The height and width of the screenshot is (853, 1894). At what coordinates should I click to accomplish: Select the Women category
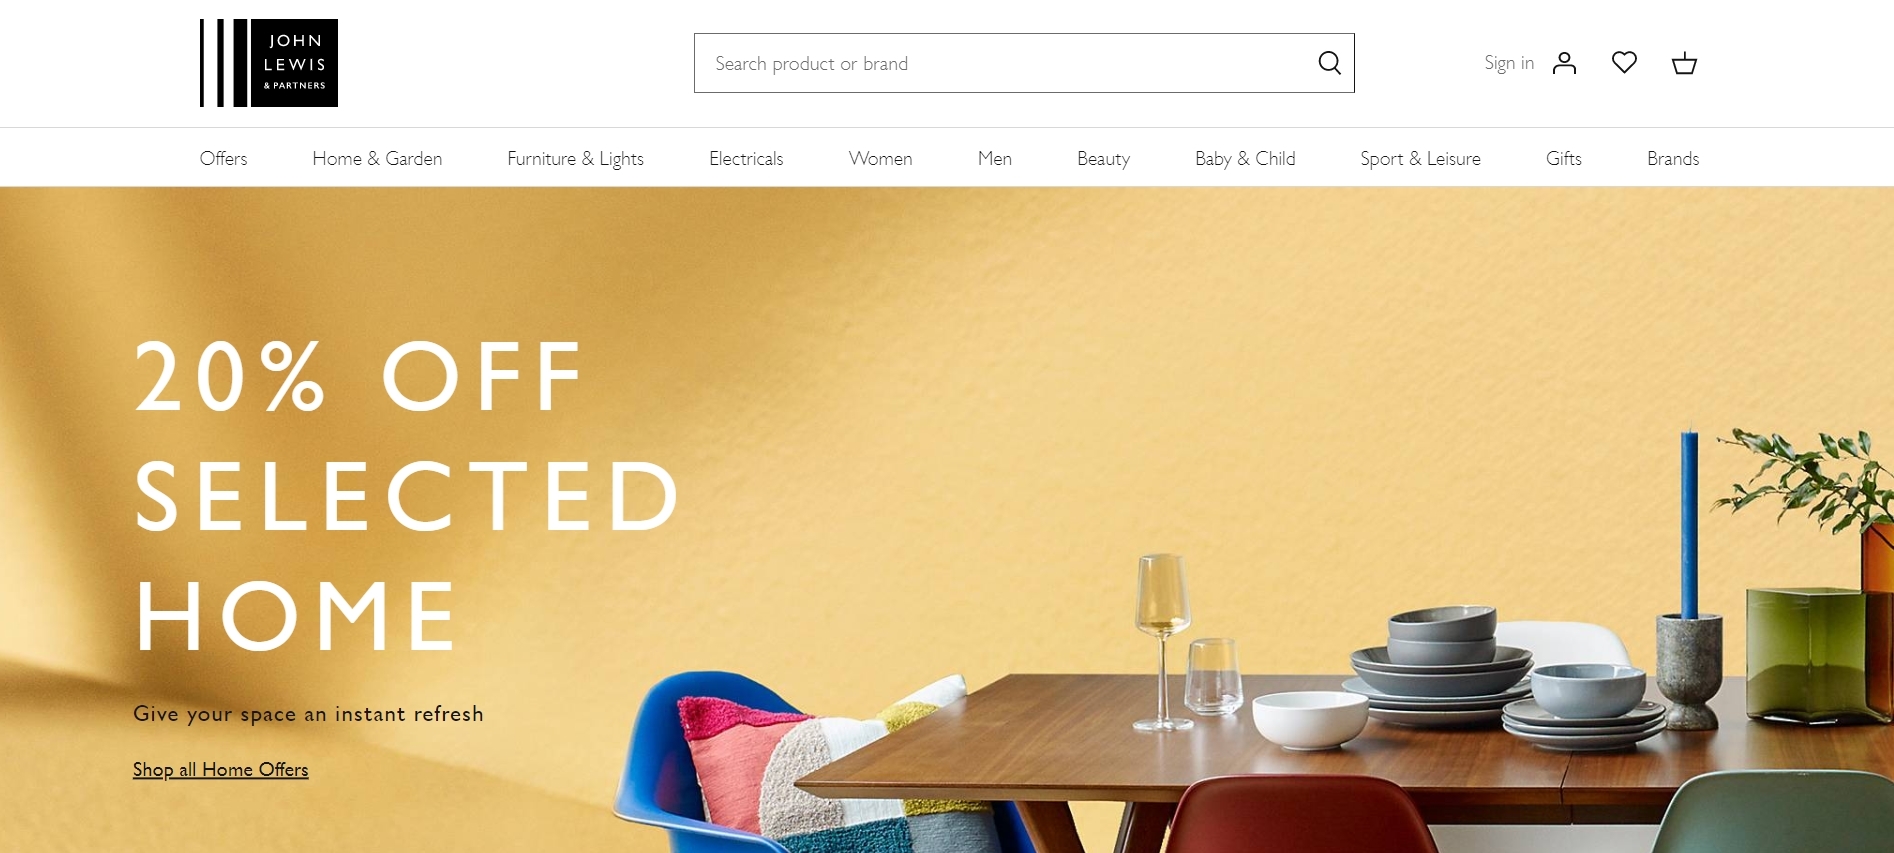(x=880, y=158)
